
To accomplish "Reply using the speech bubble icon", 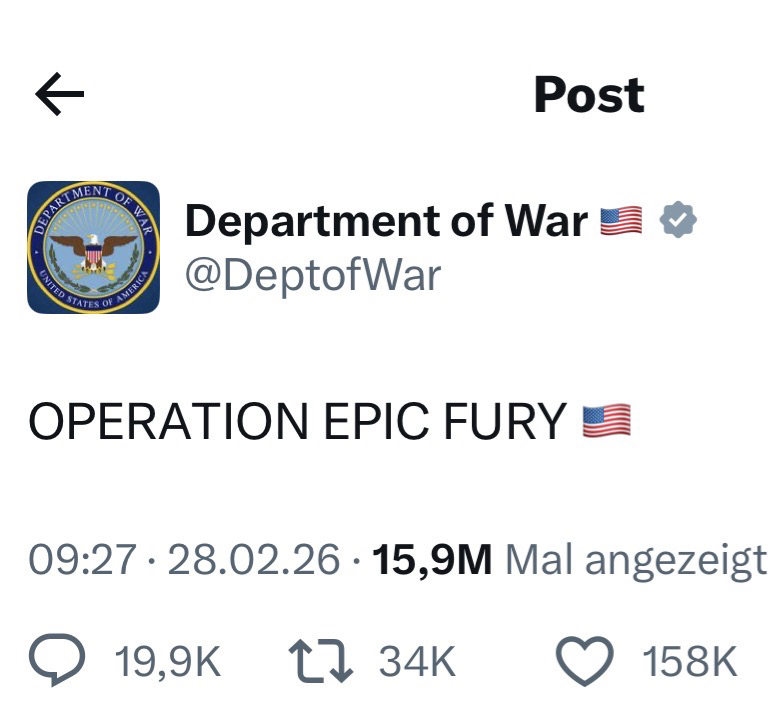I will point(57,660).
